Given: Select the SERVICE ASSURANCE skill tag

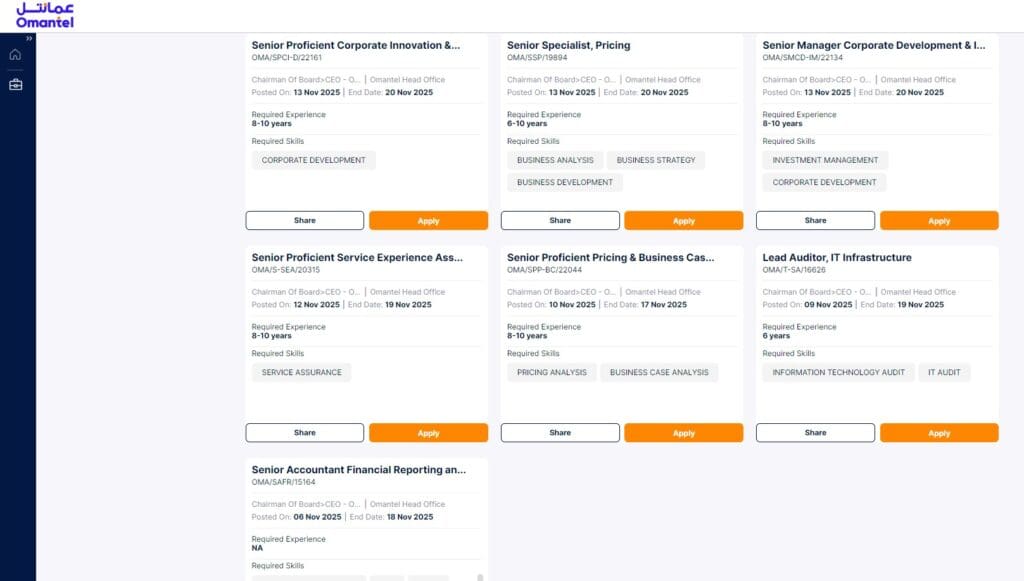Looking at the screenshot, I should click(x=301, y=372).
